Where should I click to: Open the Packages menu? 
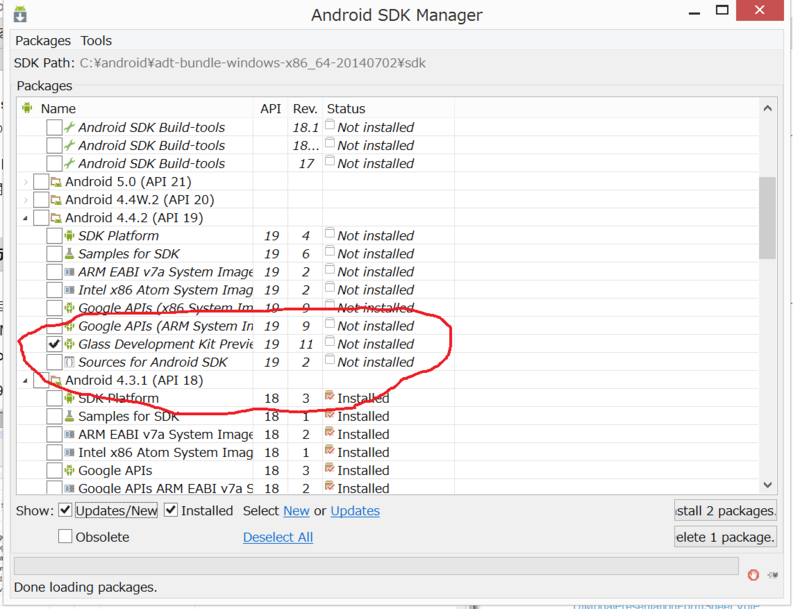pos(43,41)
